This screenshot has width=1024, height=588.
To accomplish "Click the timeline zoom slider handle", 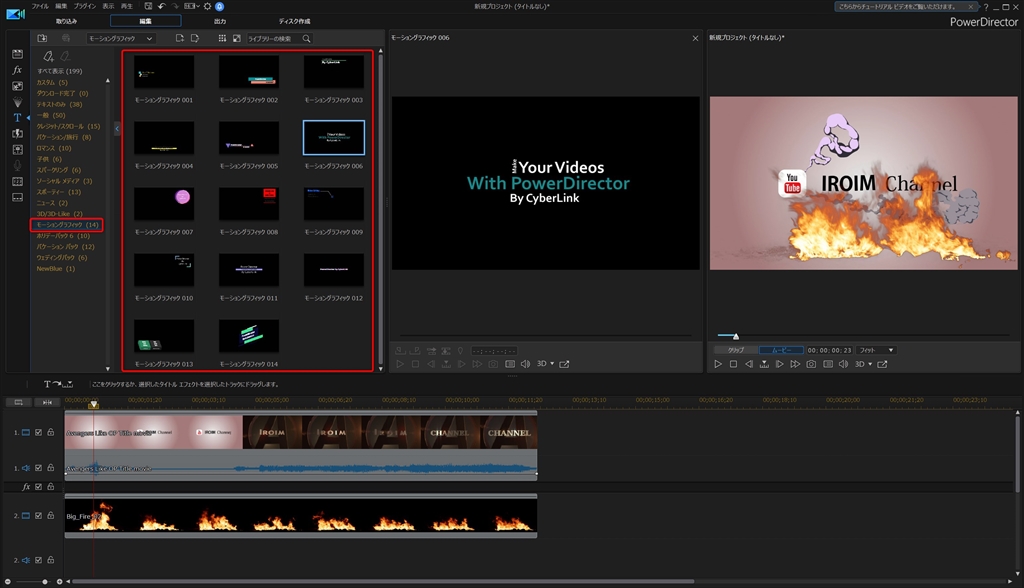I will click(x=44, y=581).
